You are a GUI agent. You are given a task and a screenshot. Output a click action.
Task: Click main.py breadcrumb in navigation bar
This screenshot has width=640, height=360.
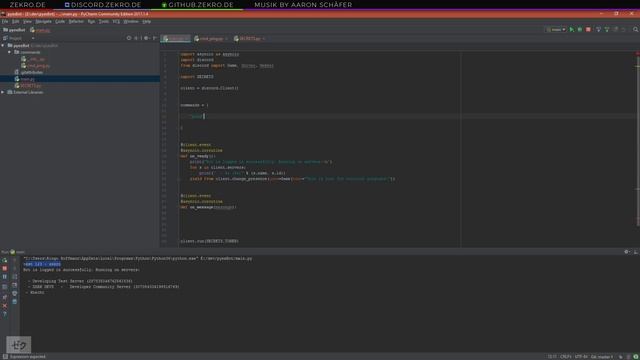point(40,30)
